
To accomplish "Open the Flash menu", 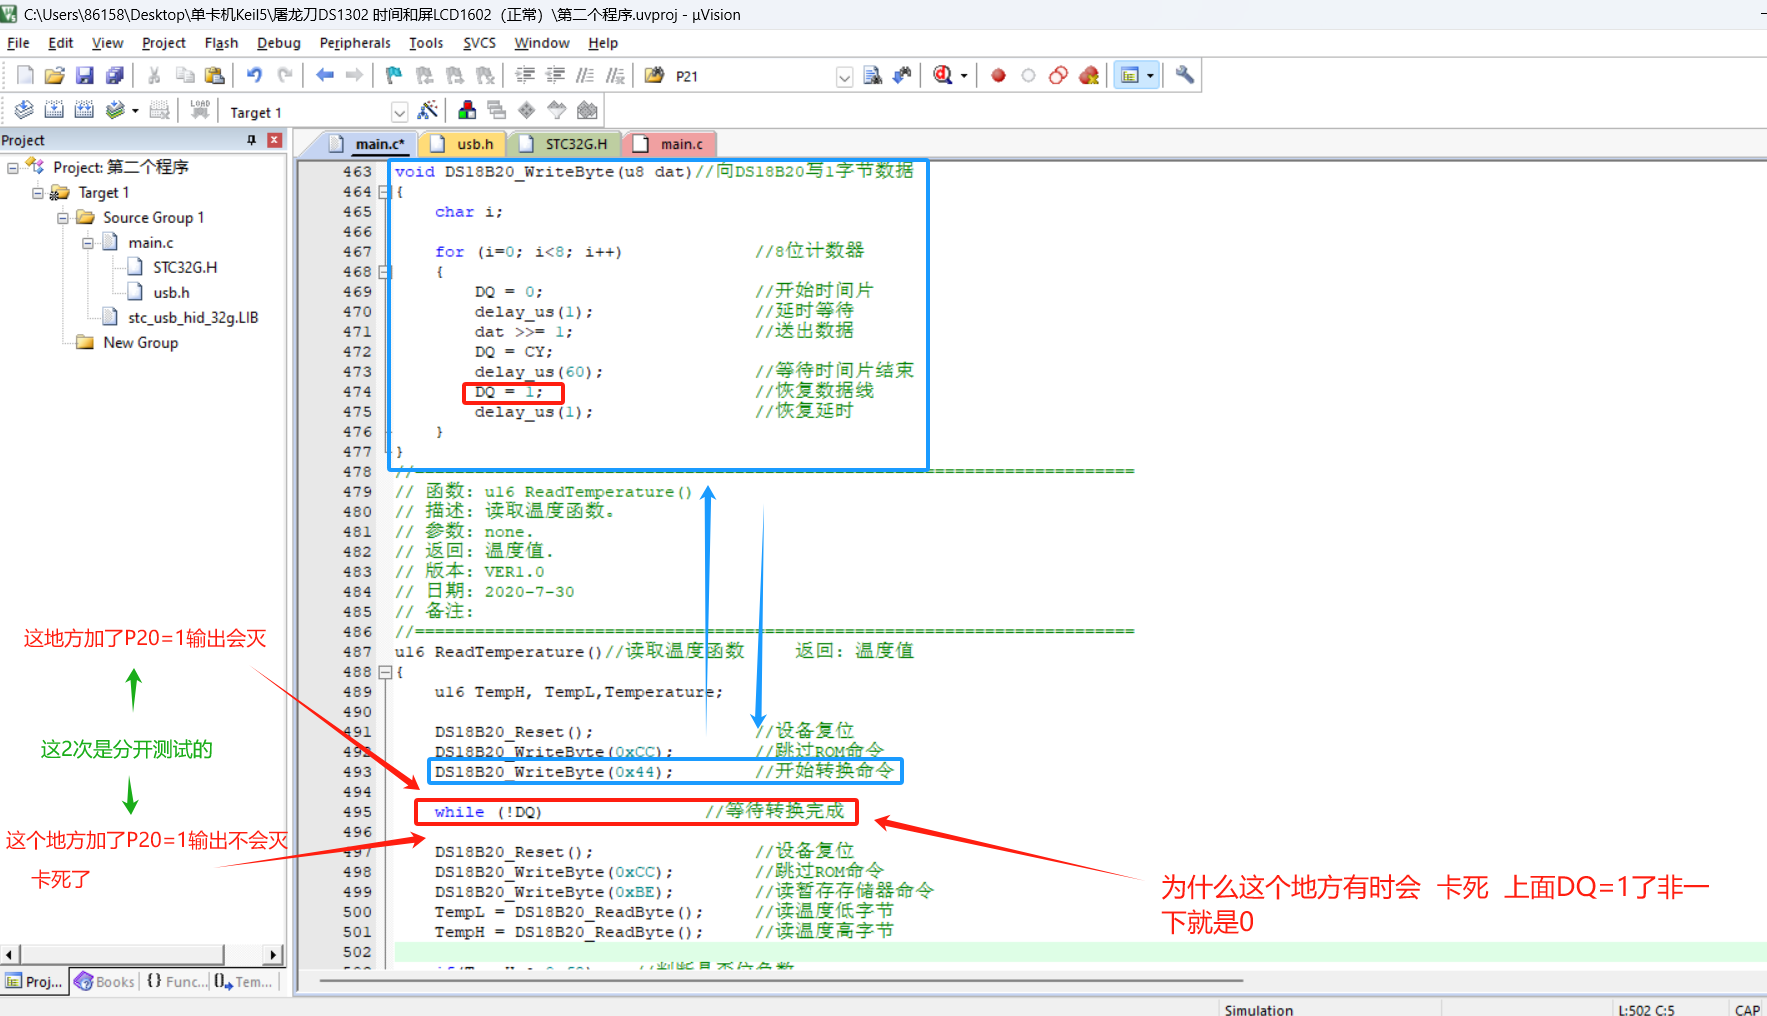I will click(221, 43).
